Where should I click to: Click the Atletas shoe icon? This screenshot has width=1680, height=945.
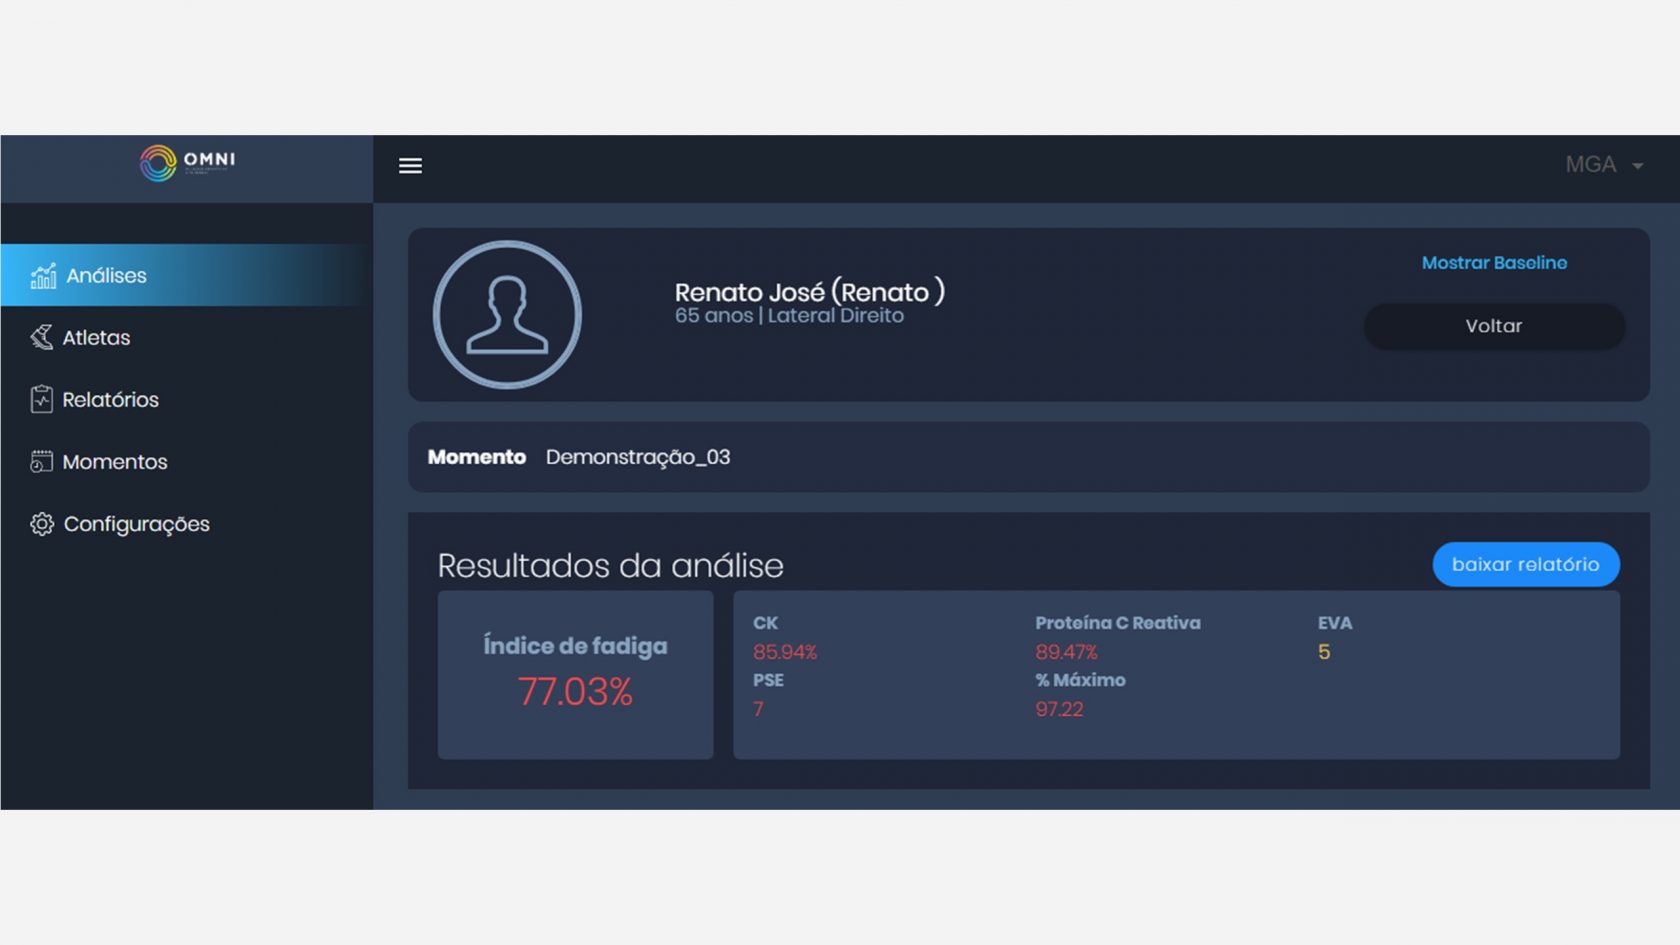[41, 337]
